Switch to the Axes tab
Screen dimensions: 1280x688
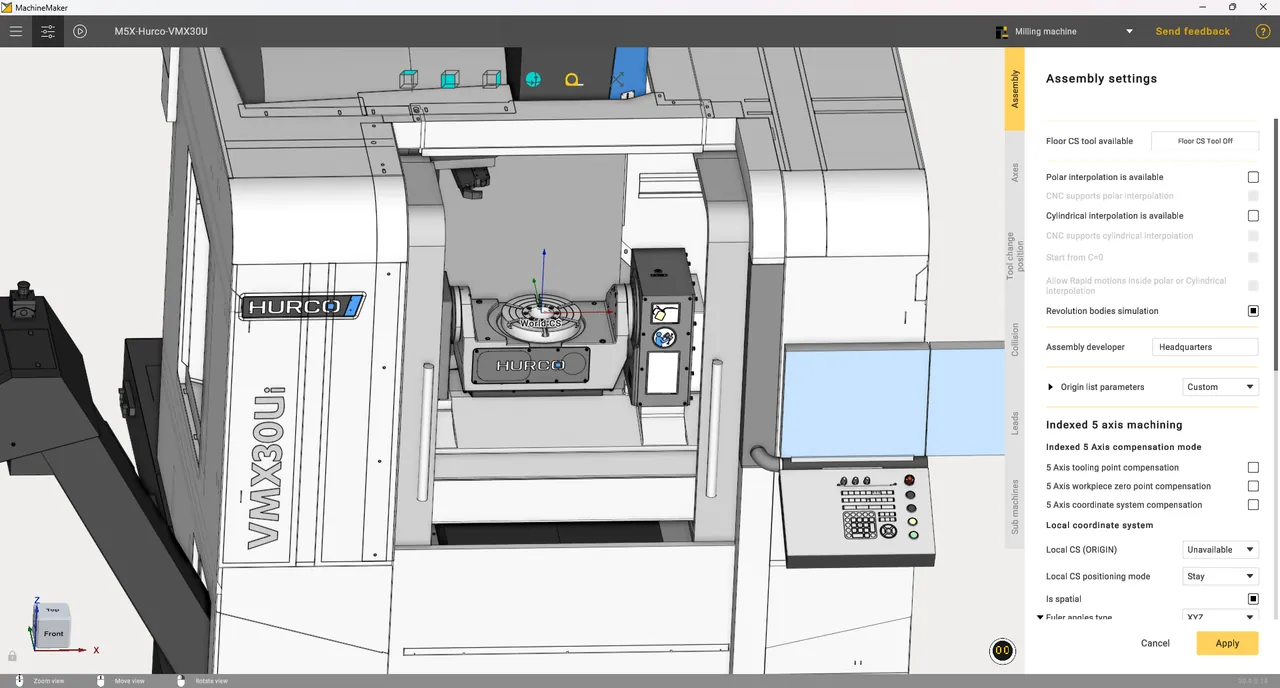1015,172
